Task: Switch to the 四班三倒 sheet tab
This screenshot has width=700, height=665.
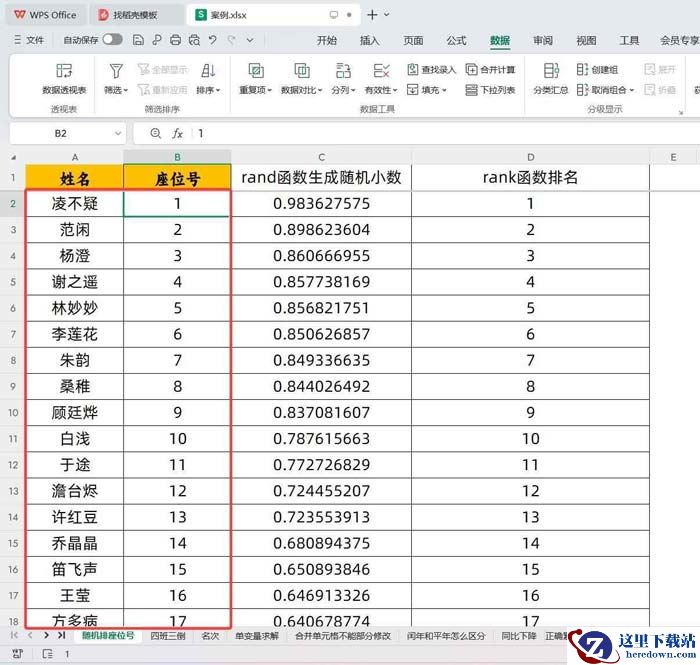Action: pyautogui.click(x=167, y=635)
